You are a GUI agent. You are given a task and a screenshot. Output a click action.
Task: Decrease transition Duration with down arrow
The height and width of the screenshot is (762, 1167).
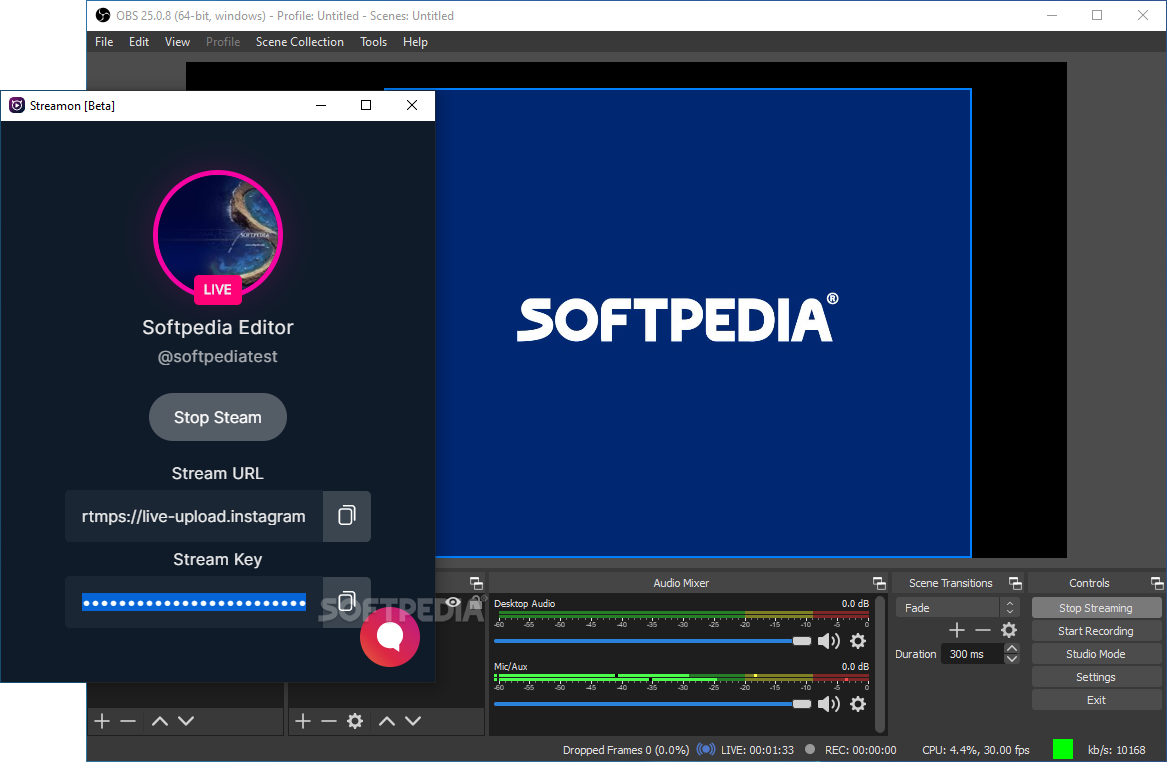click(x=1011, y=659)
